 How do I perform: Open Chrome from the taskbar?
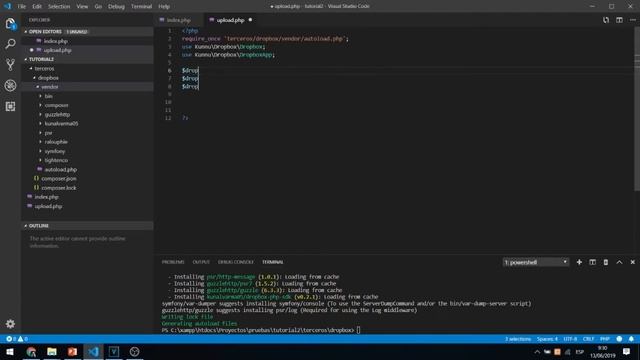pos(31,351)
